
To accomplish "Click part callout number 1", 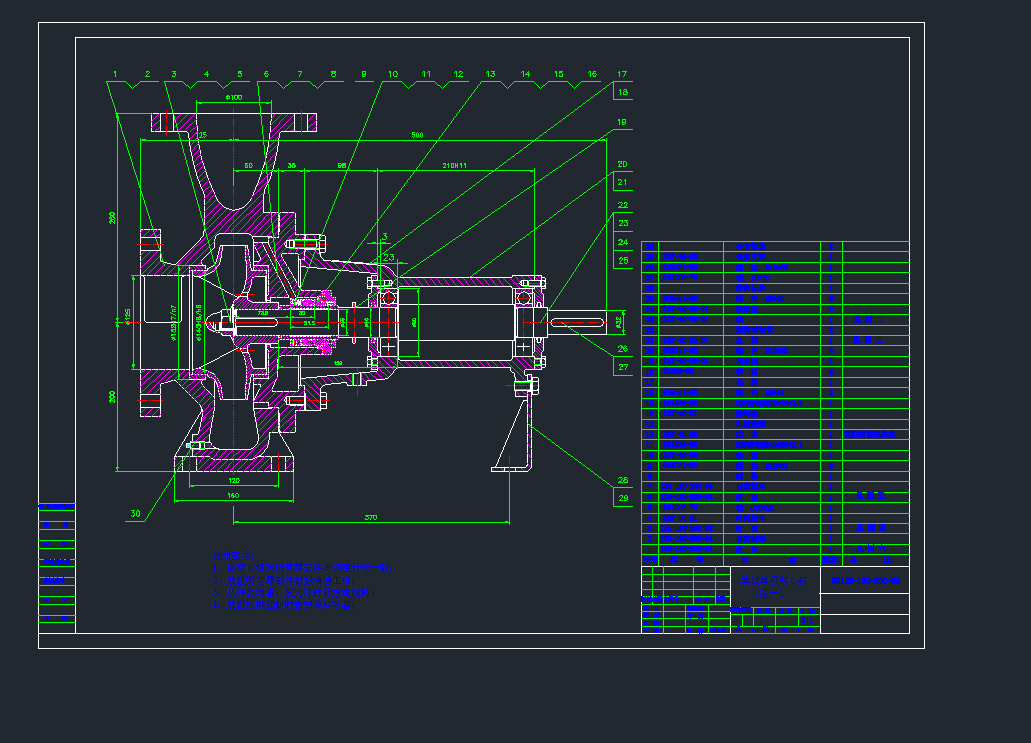I will (116, 74).
